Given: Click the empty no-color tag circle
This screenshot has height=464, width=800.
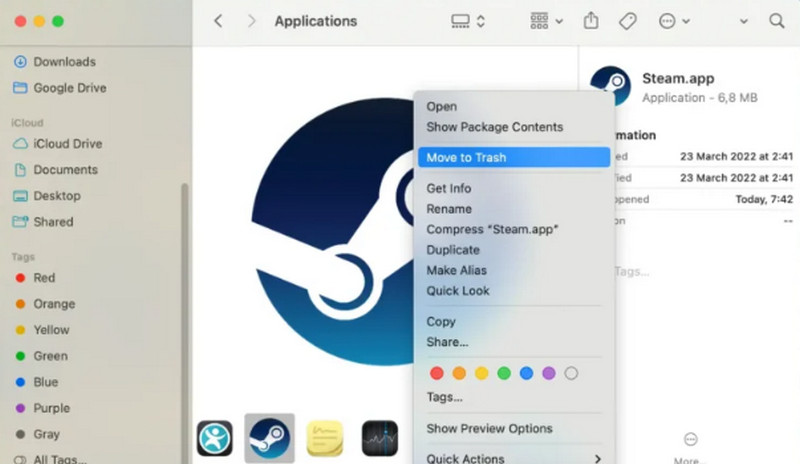Looking at the screenshot, I should (x=571, y=373).
